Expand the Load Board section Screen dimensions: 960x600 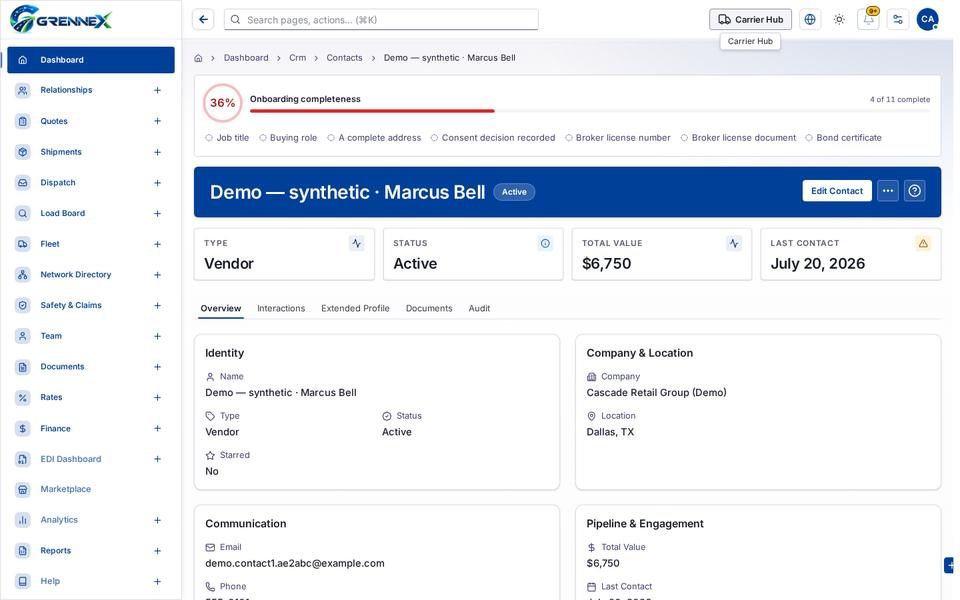pyautogui.click(x=157, y=213)
